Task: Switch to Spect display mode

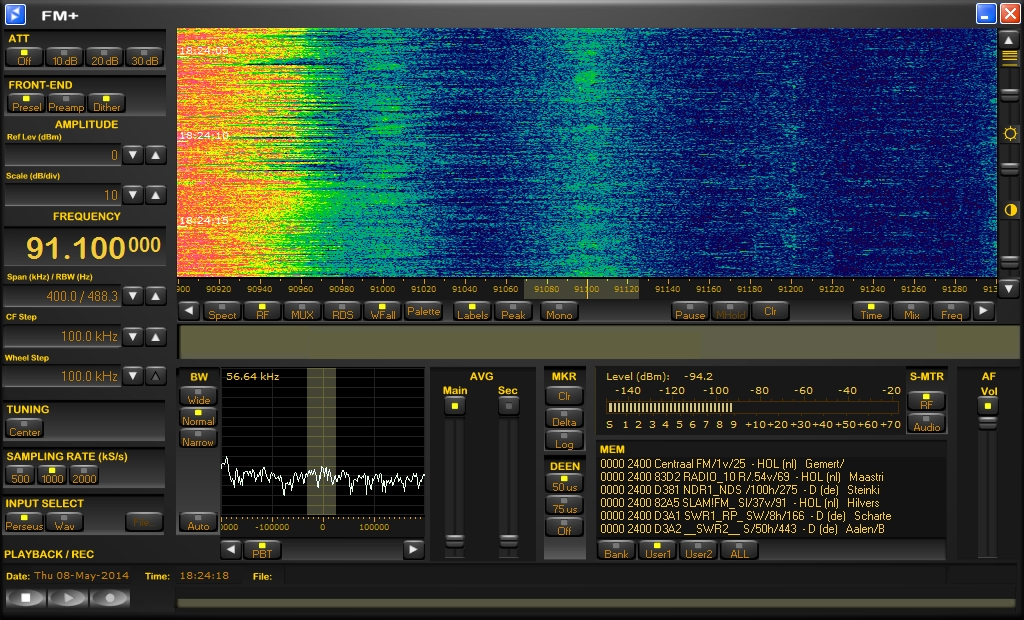Action: pos(221,311)
